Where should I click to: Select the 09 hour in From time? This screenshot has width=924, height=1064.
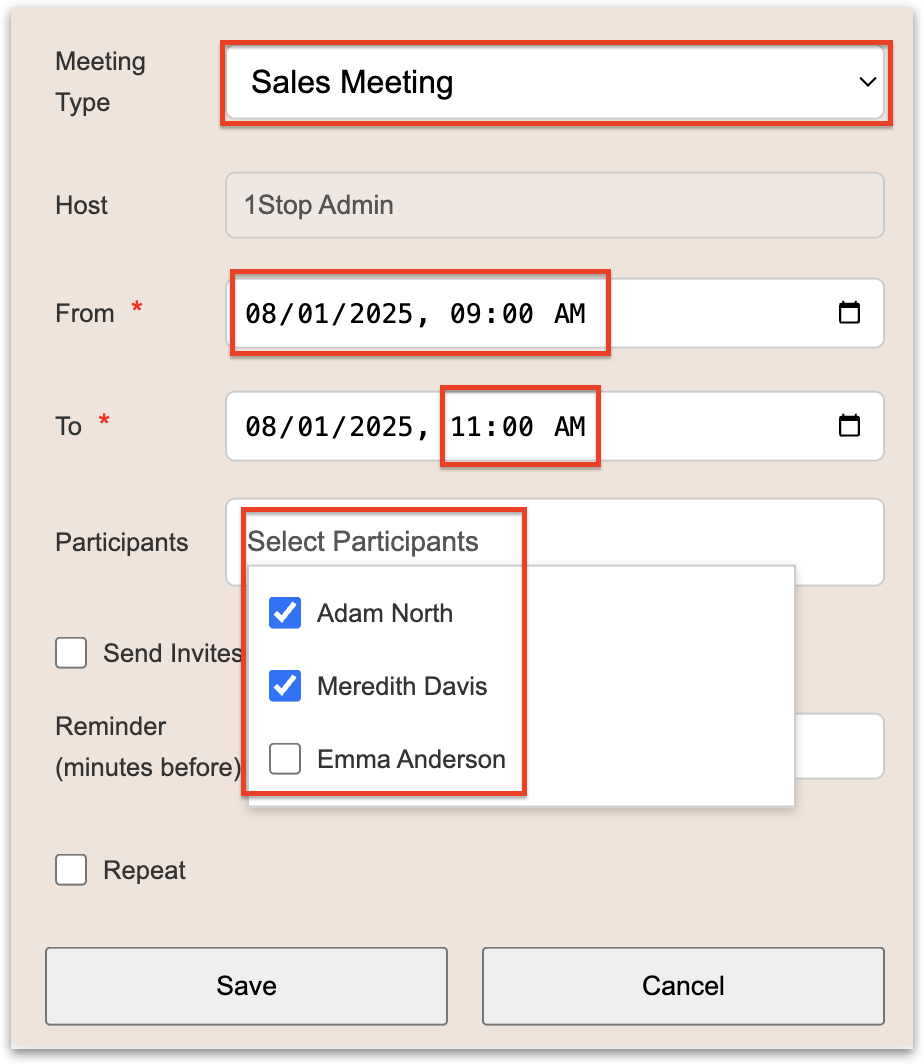465,314
